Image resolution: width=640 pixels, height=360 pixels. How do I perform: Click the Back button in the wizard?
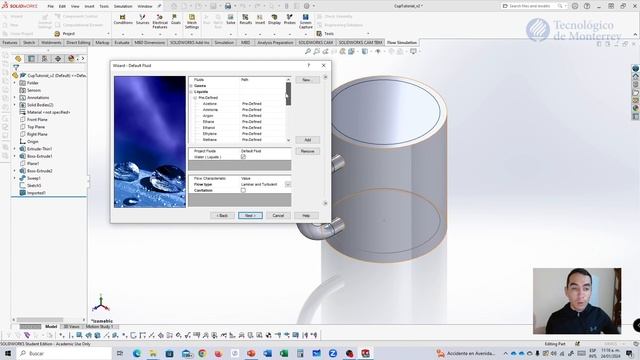222,215
